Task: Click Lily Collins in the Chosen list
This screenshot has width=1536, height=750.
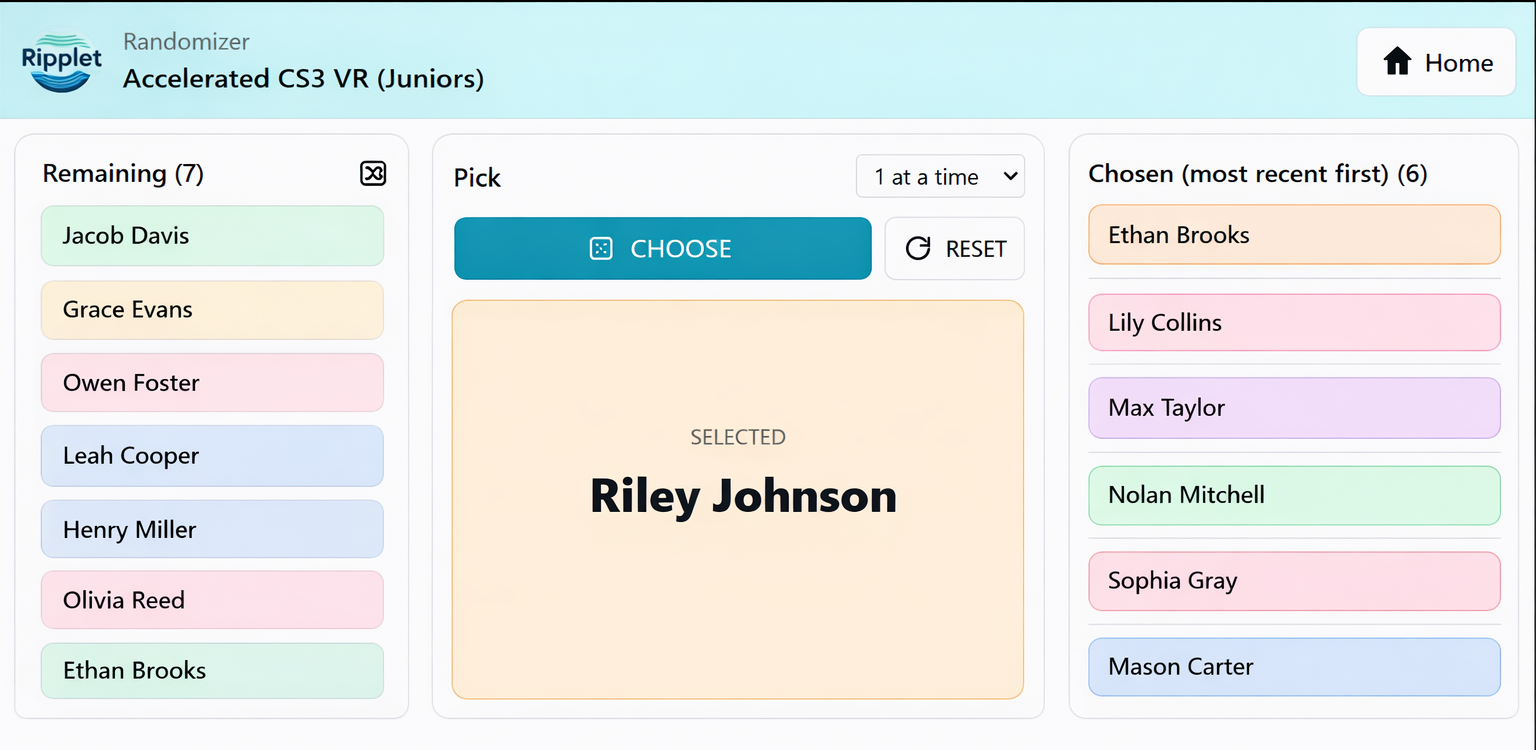Action: pos(1293,322)
